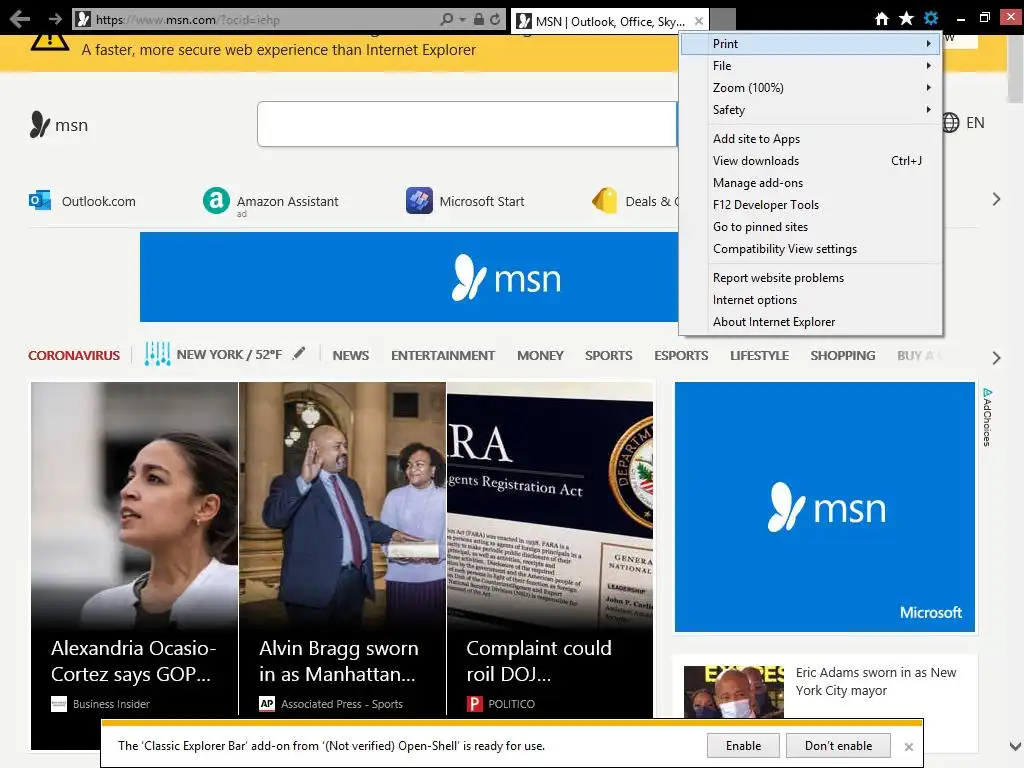Click the msn butterfly logo
The image size is (1024, 768).
[x=40, y=124]
